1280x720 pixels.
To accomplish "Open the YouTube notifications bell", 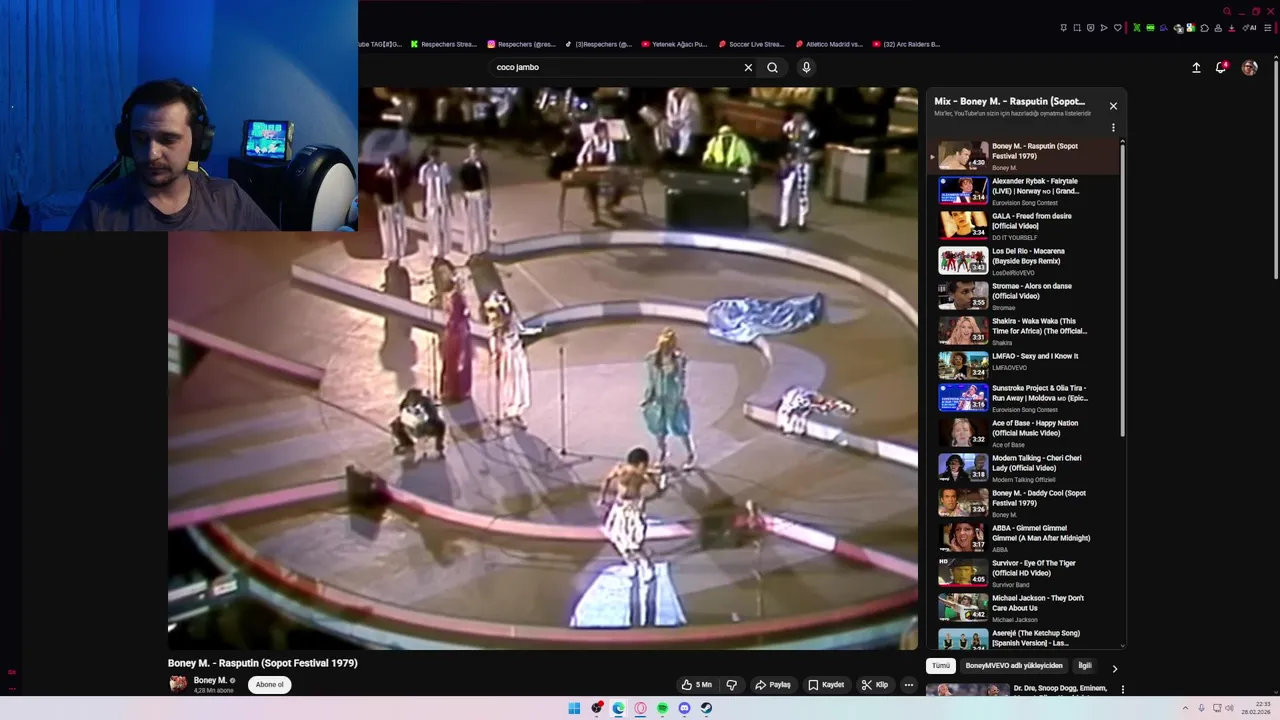I will coord(1221,67).
